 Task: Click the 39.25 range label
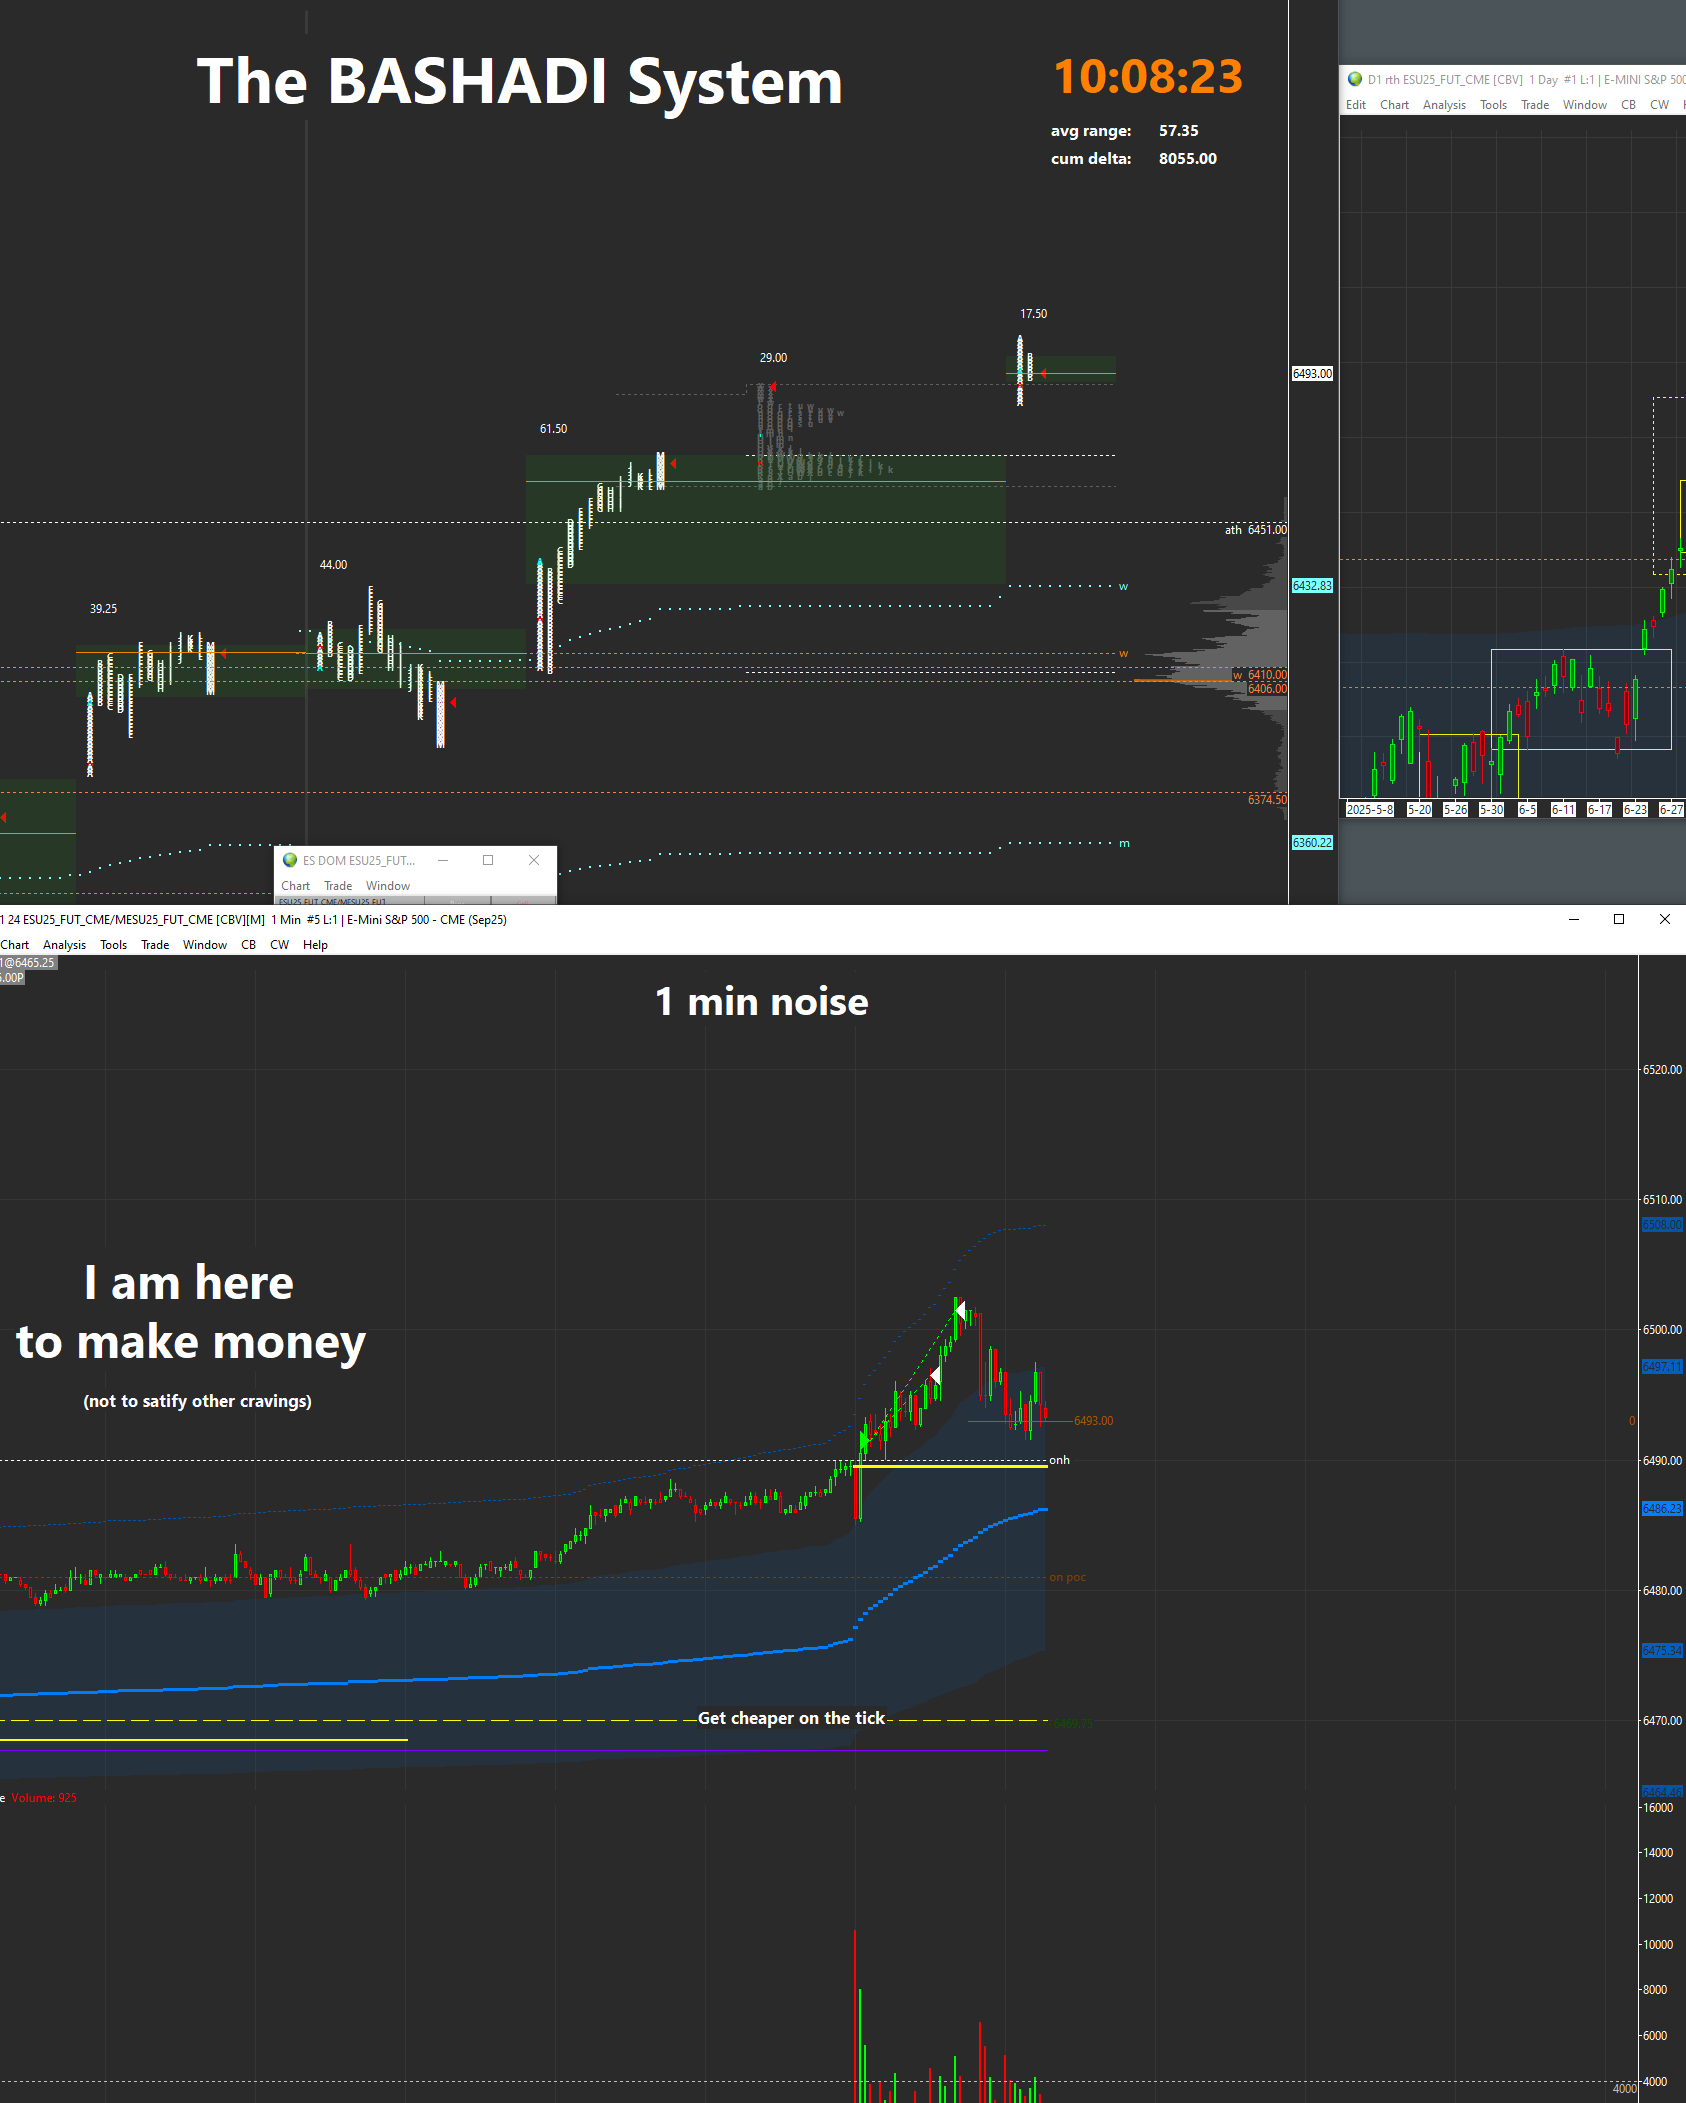coord(103,609)
